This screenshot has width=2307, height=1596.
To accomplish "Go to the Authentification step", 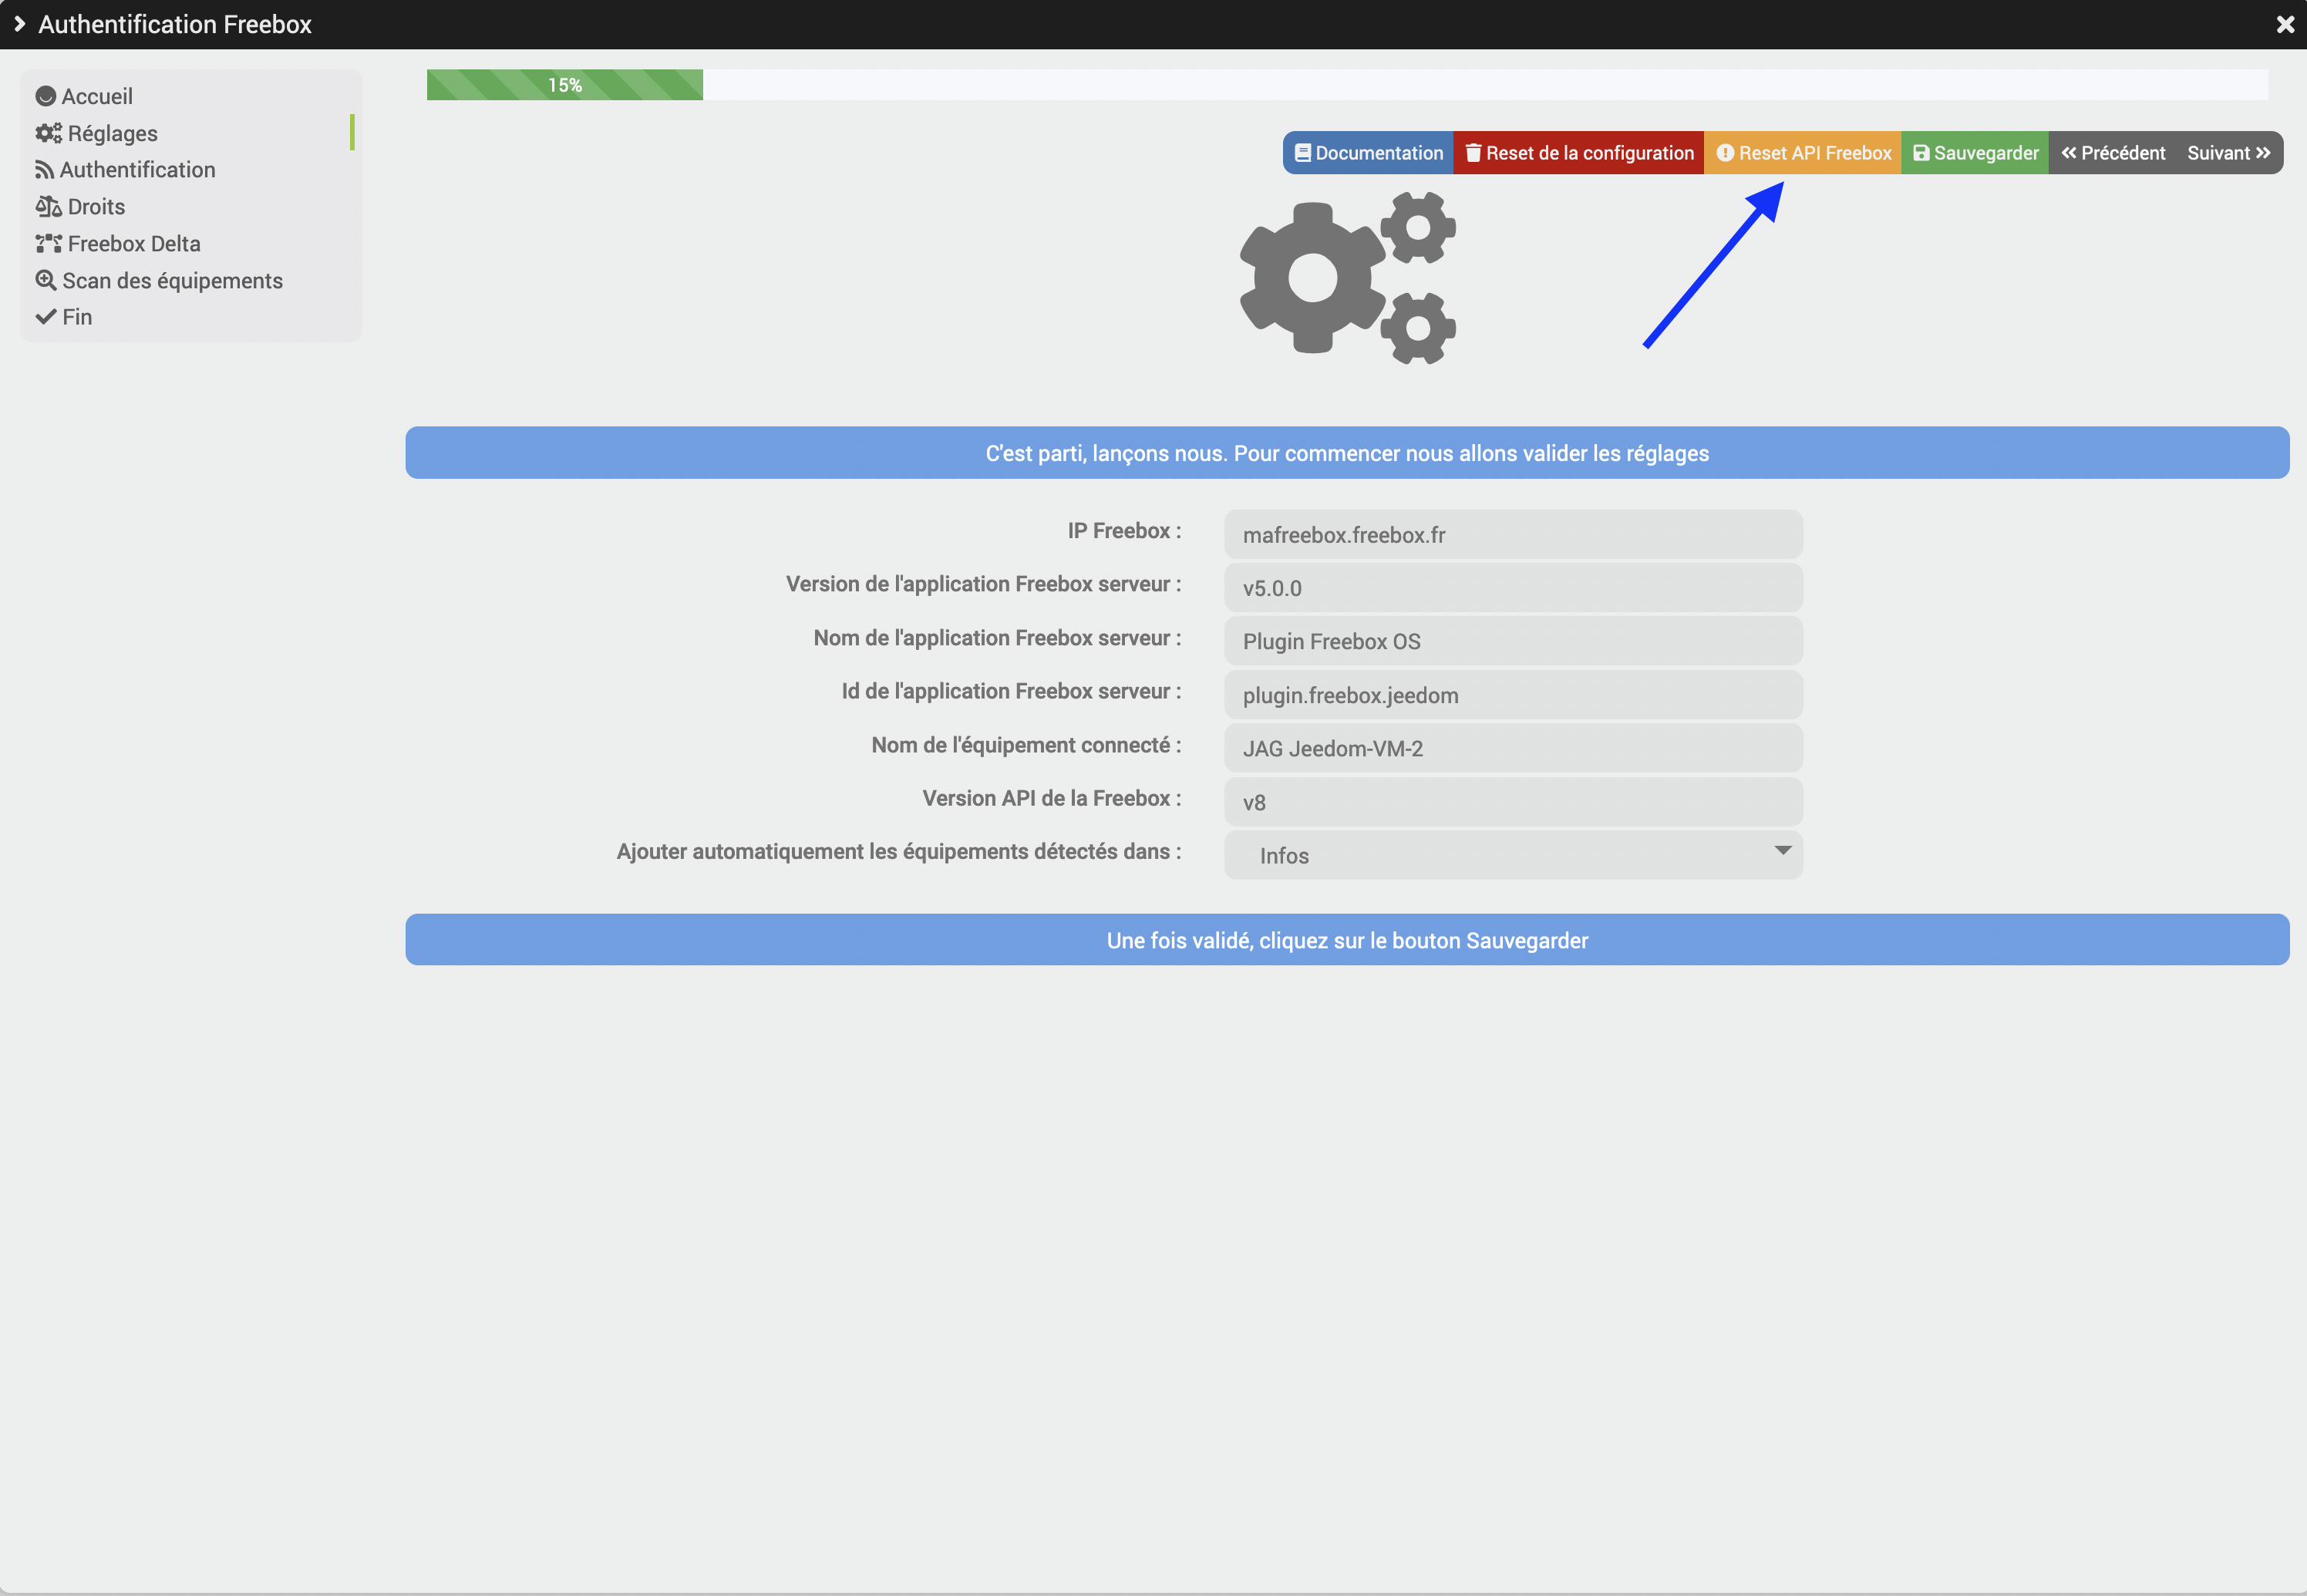I will [x=125, y=170].
